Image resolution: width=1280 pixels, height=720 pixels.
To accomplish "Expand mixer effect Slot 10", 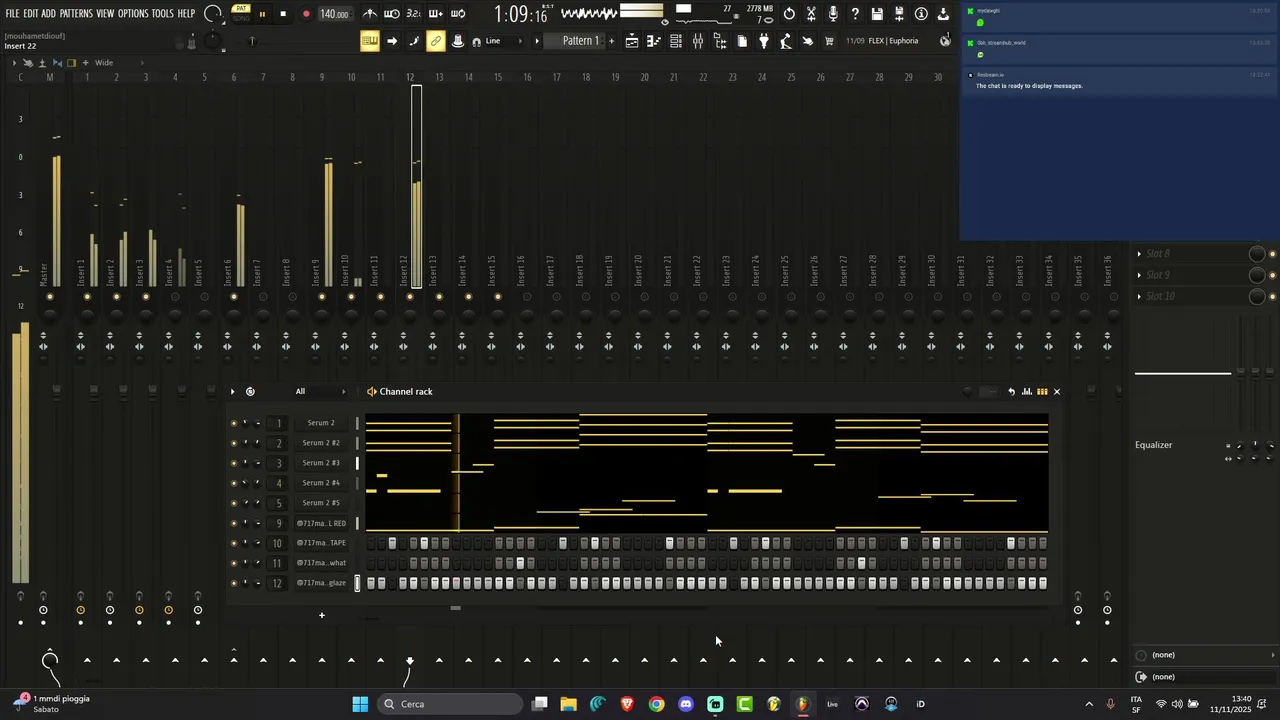I will 1139,296.
